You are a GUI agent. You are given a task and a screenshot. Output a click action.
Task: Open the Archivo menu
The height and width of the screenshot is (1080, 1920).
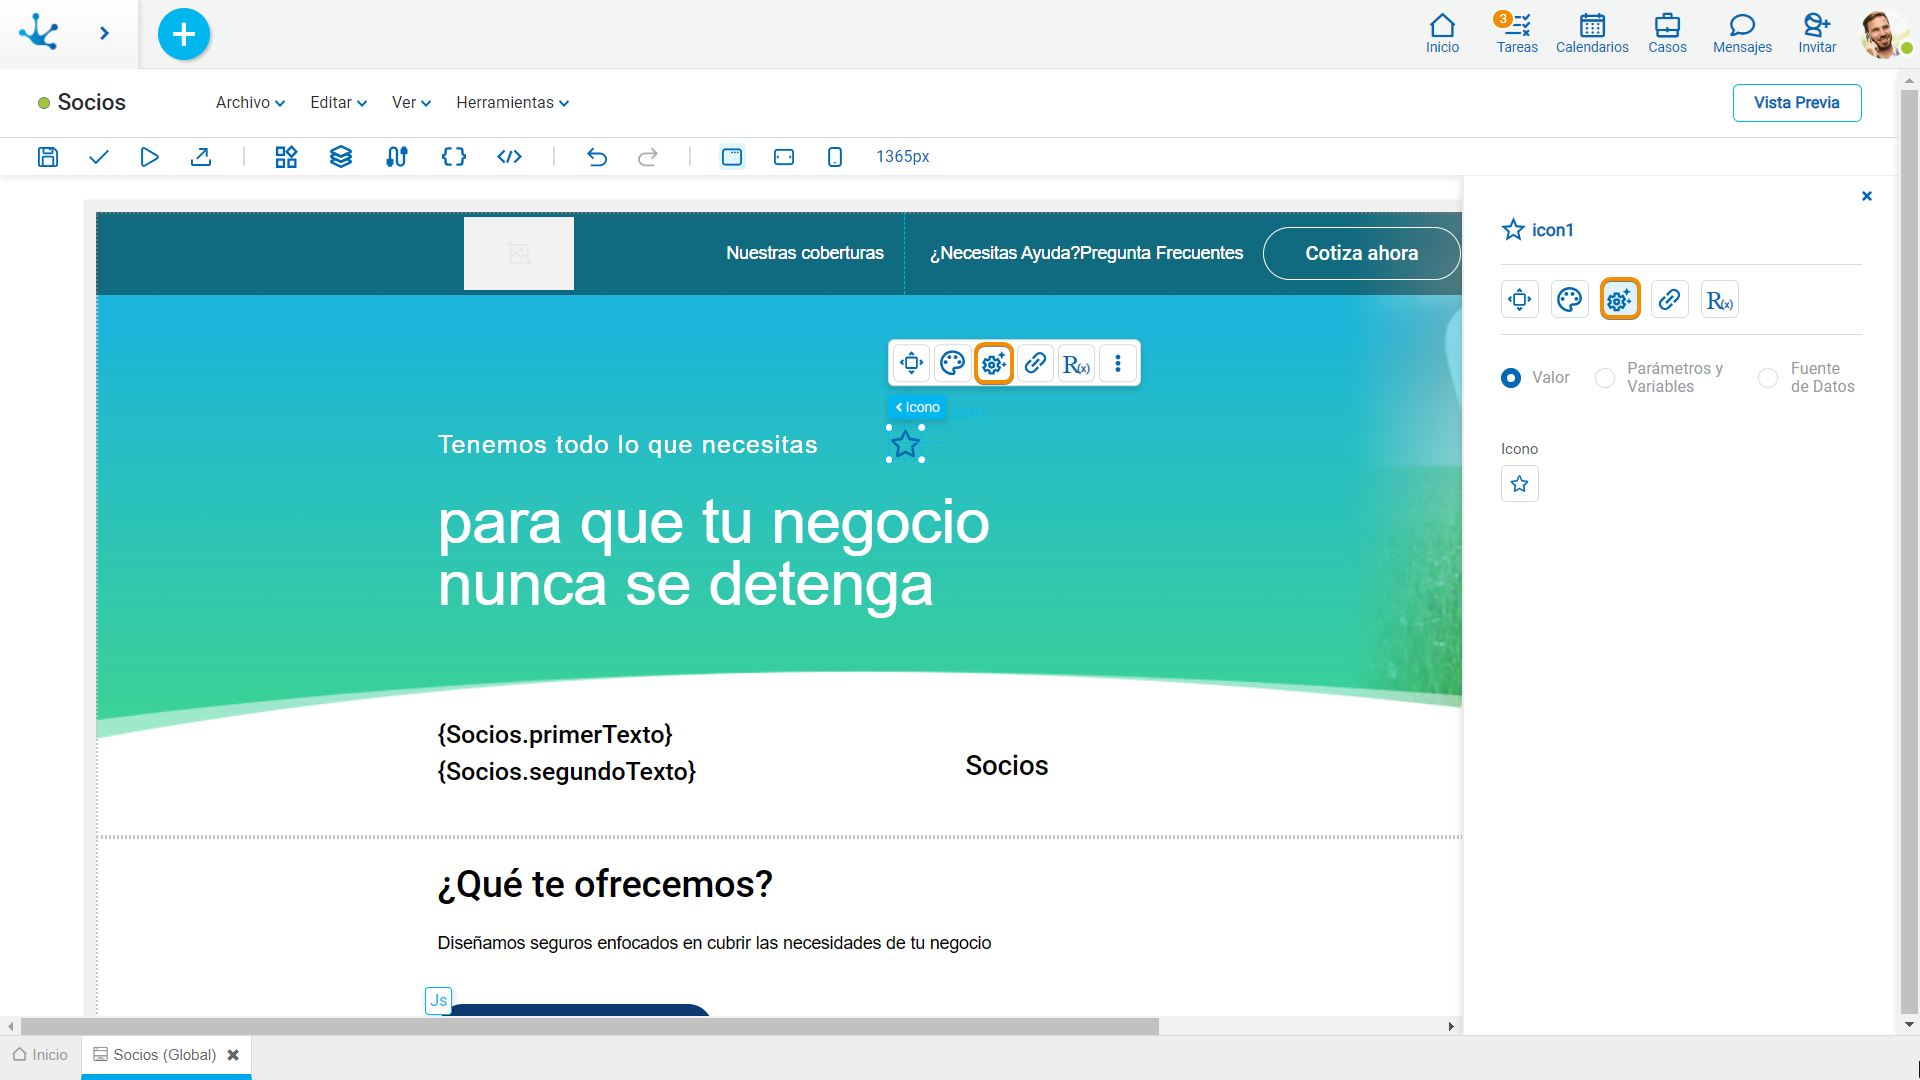[x=250, y=103]
